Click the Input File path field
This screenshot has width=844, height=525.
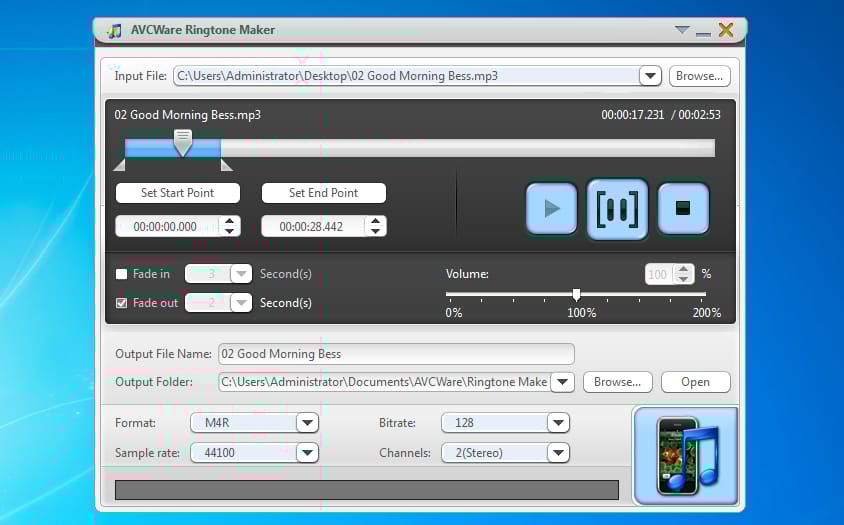406,76
